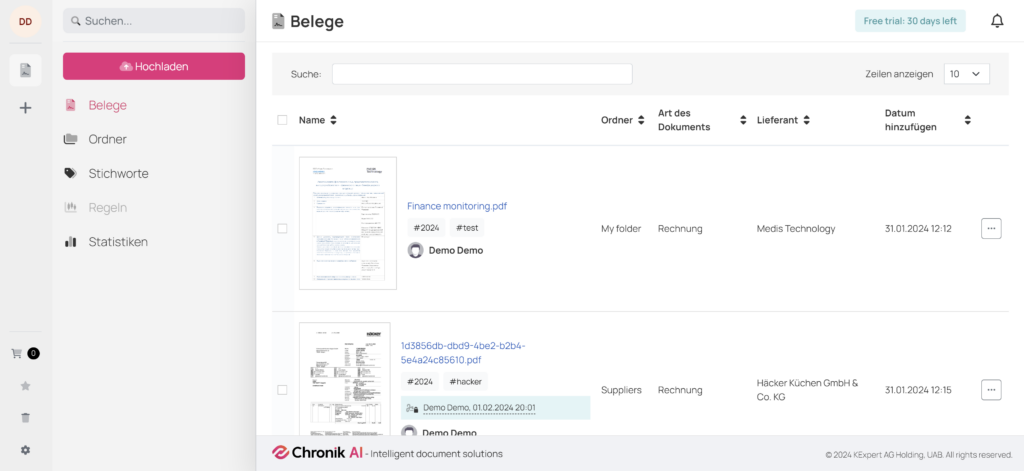The image size is (1024, 471).
Task: Open the trash bin icon
Action: [x=25, y=417]
